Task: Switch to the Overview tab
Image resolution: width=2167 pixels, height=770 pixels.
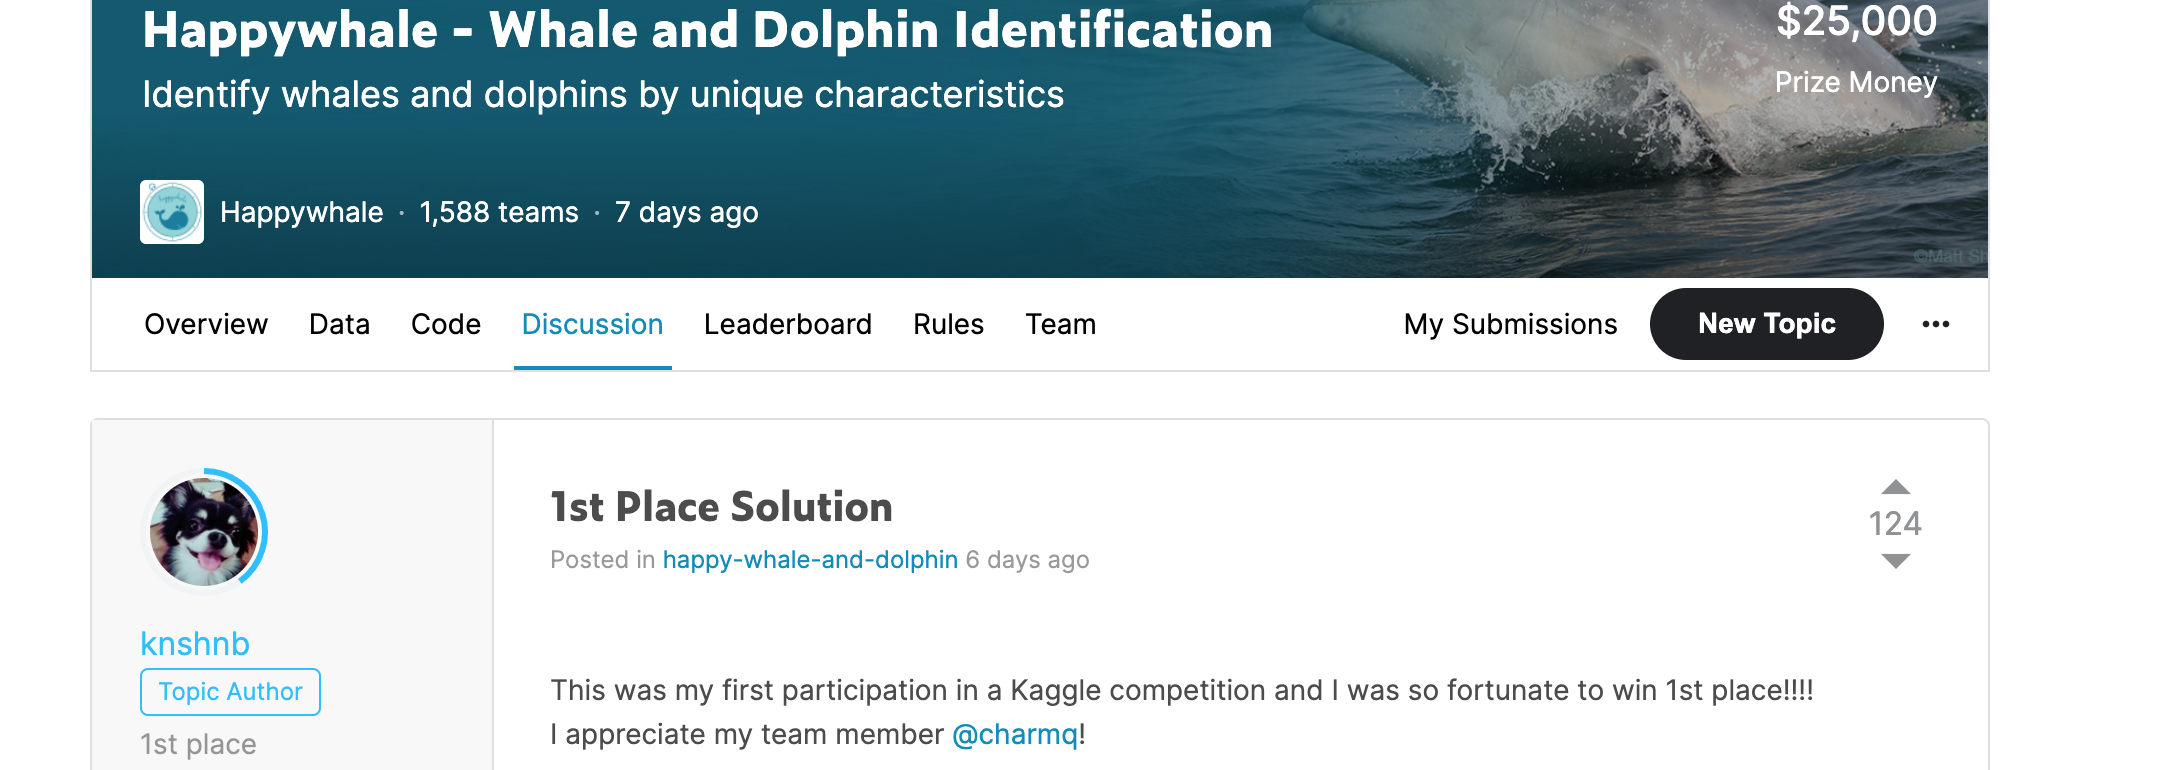Action: tap(206, 324)
